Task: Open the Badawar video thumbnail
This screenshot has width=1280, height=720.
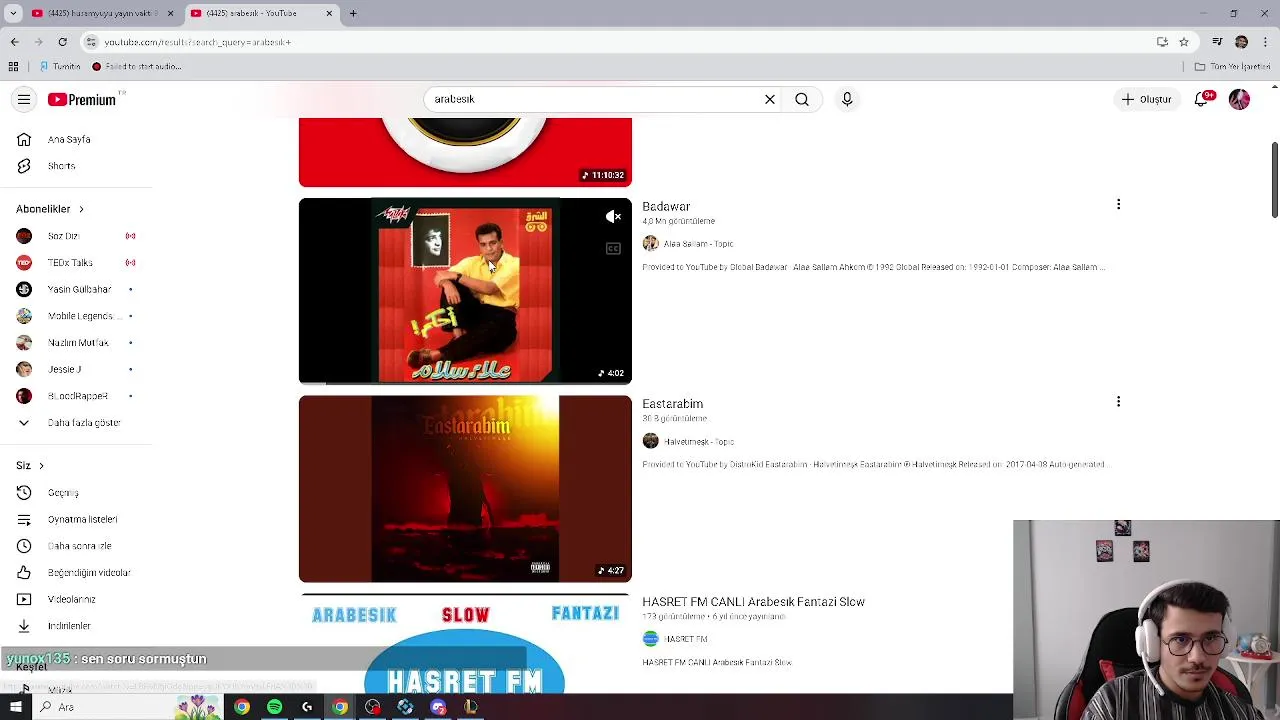Action: [x=465, y=291]
